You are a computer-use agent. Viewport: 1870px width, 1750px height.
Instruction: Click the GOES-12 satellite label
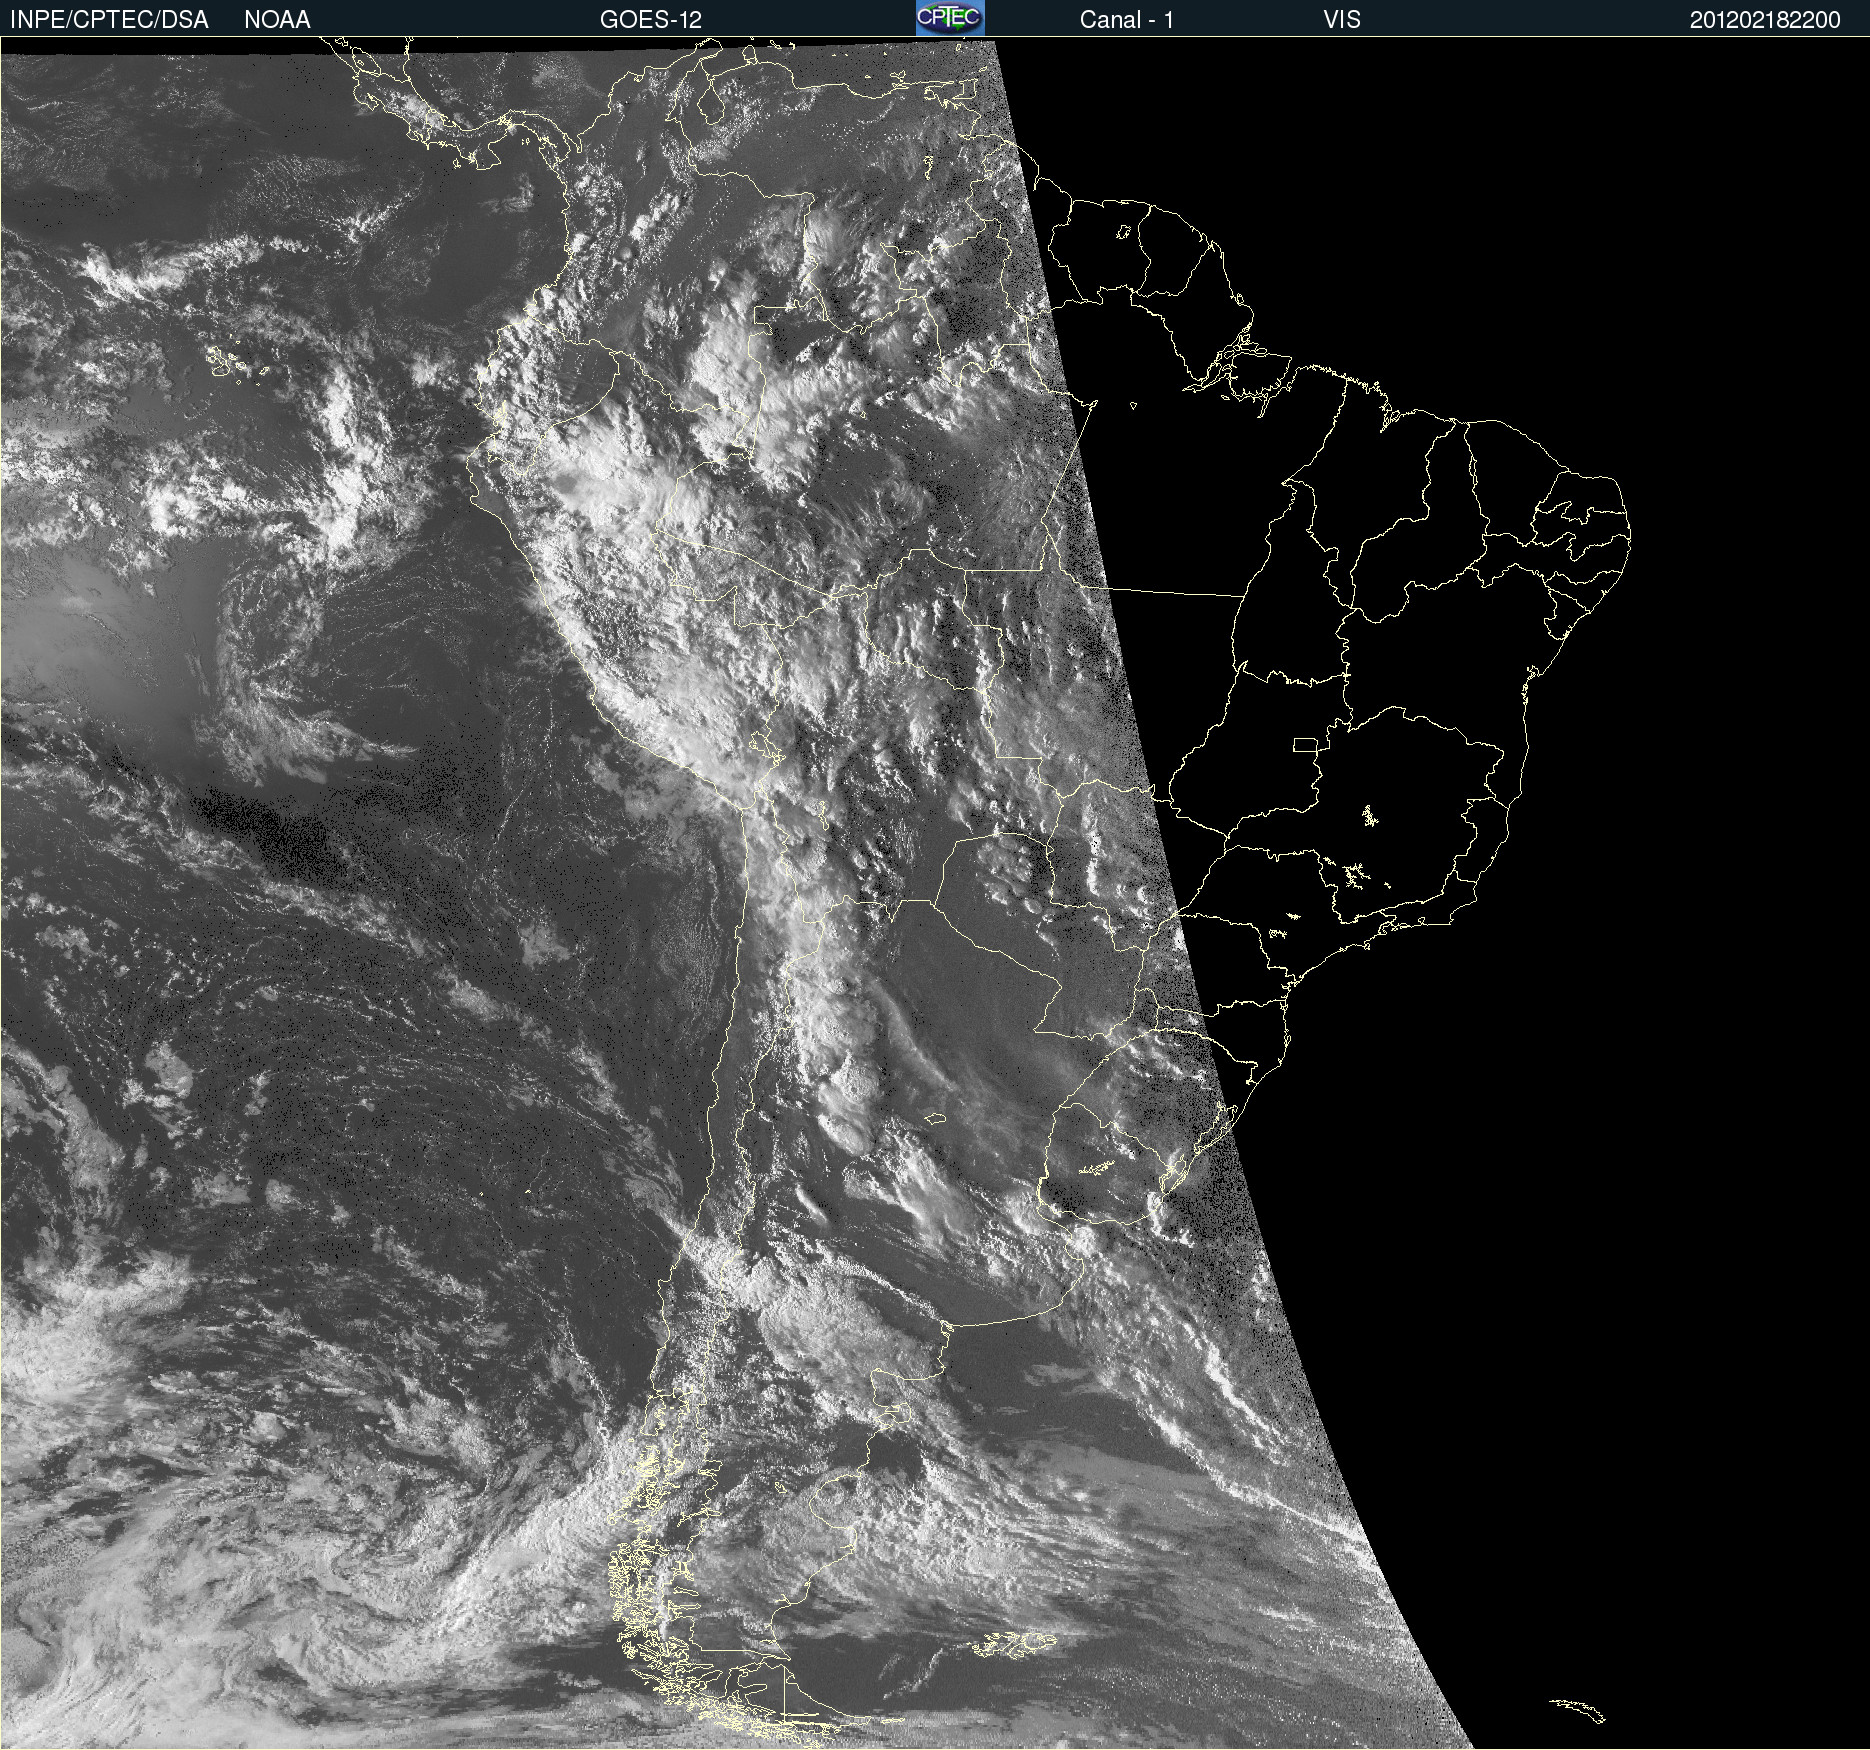click(651, 20)
